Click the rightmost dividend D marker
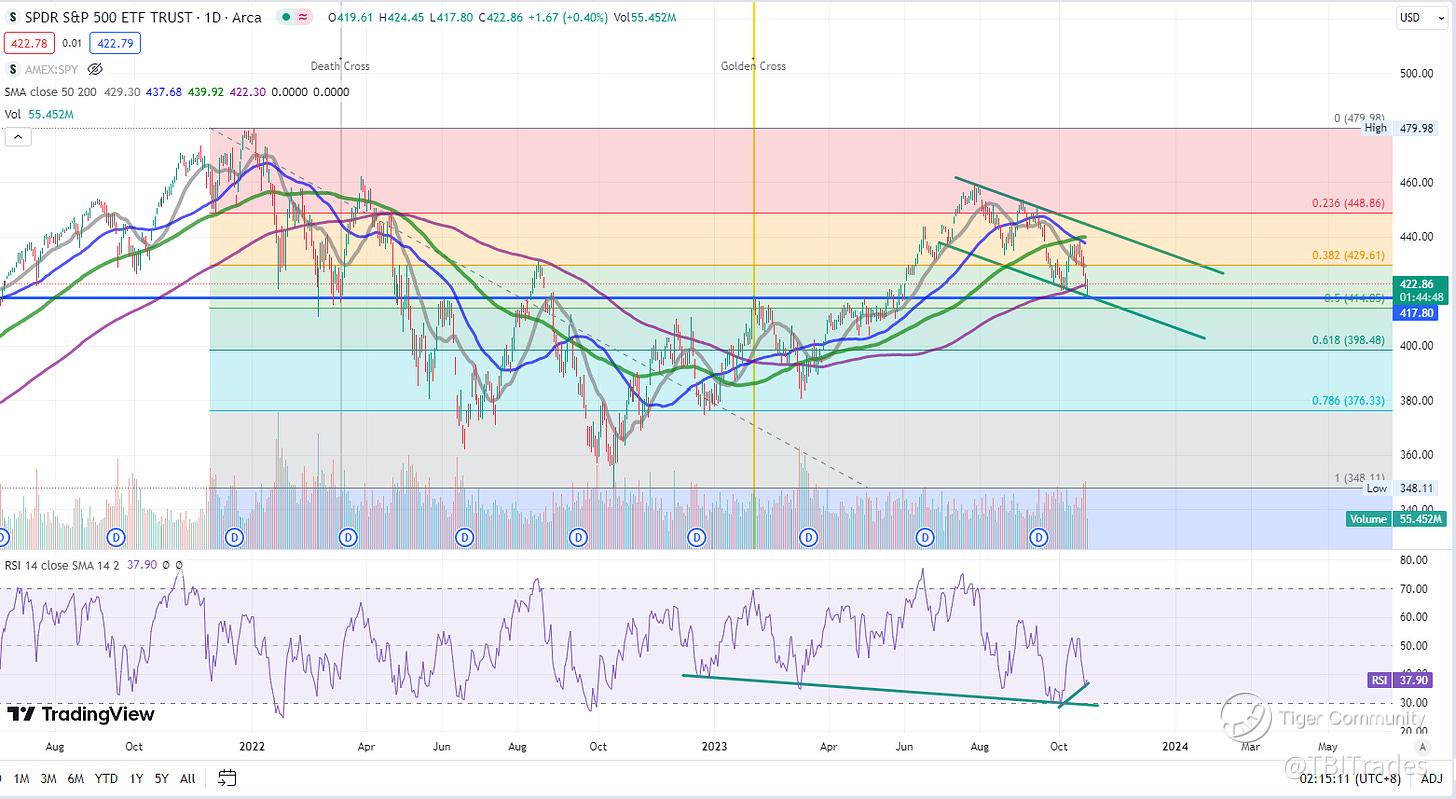This screenshot has width=1456, height=799. [x=1039, y=537]
